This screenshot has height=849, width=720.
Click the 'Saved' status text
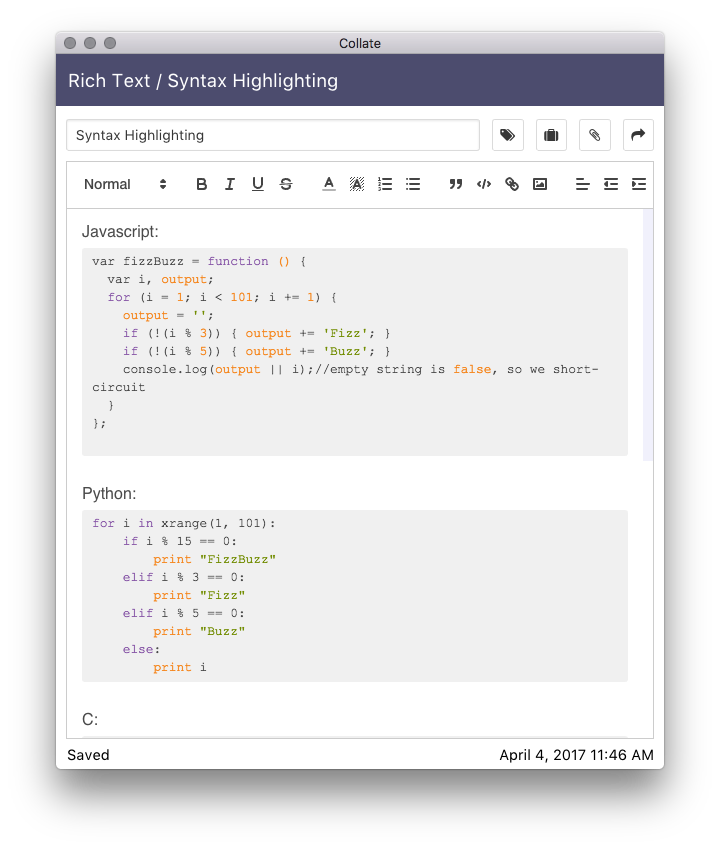88,755
